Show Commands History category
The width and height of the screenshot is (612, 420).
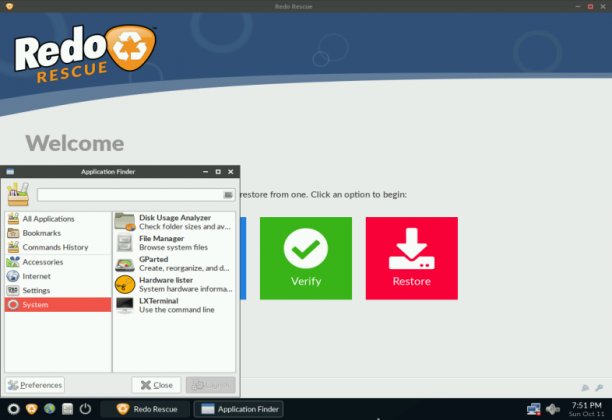pos(58,247)
